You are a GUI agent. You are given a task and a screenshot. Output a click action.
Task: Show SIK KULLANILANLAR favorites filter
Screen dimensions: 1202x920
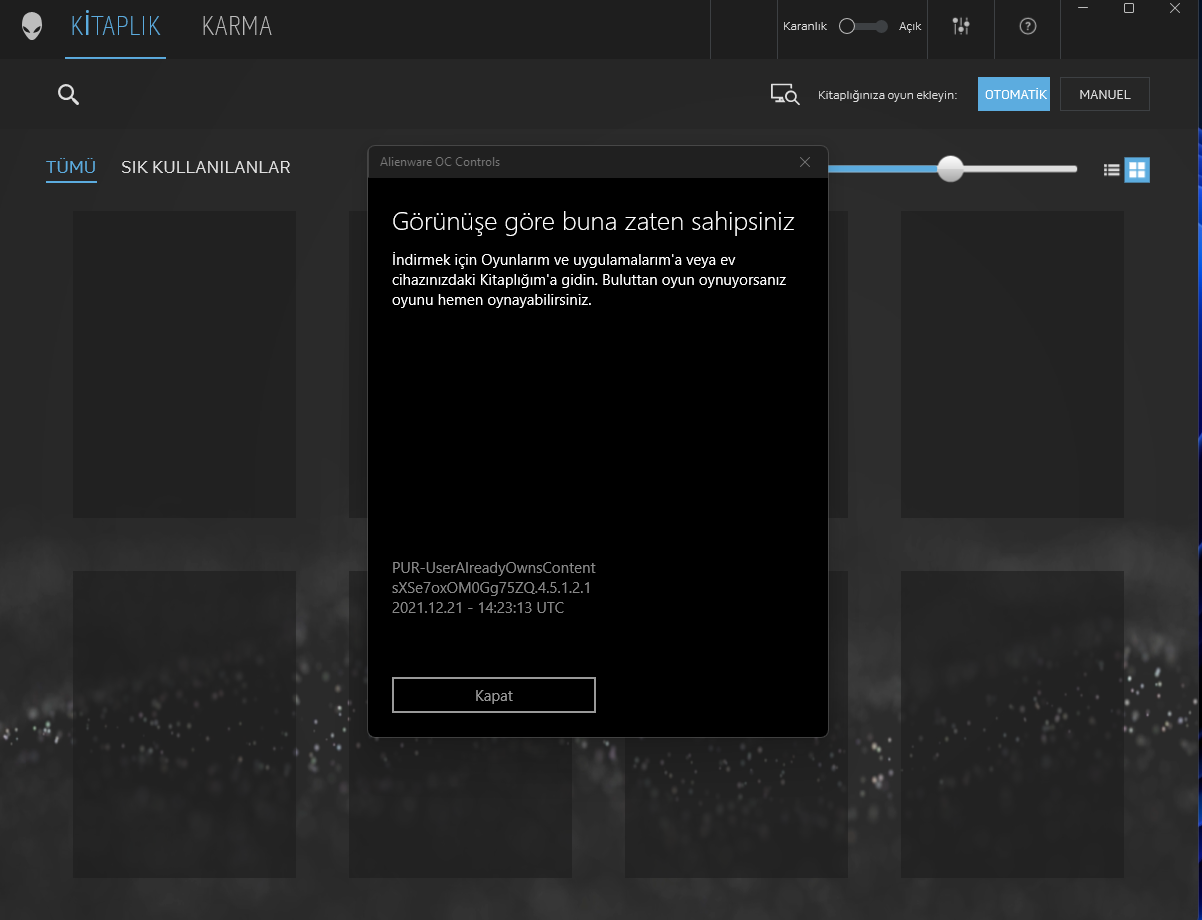(x=206, y=167)
